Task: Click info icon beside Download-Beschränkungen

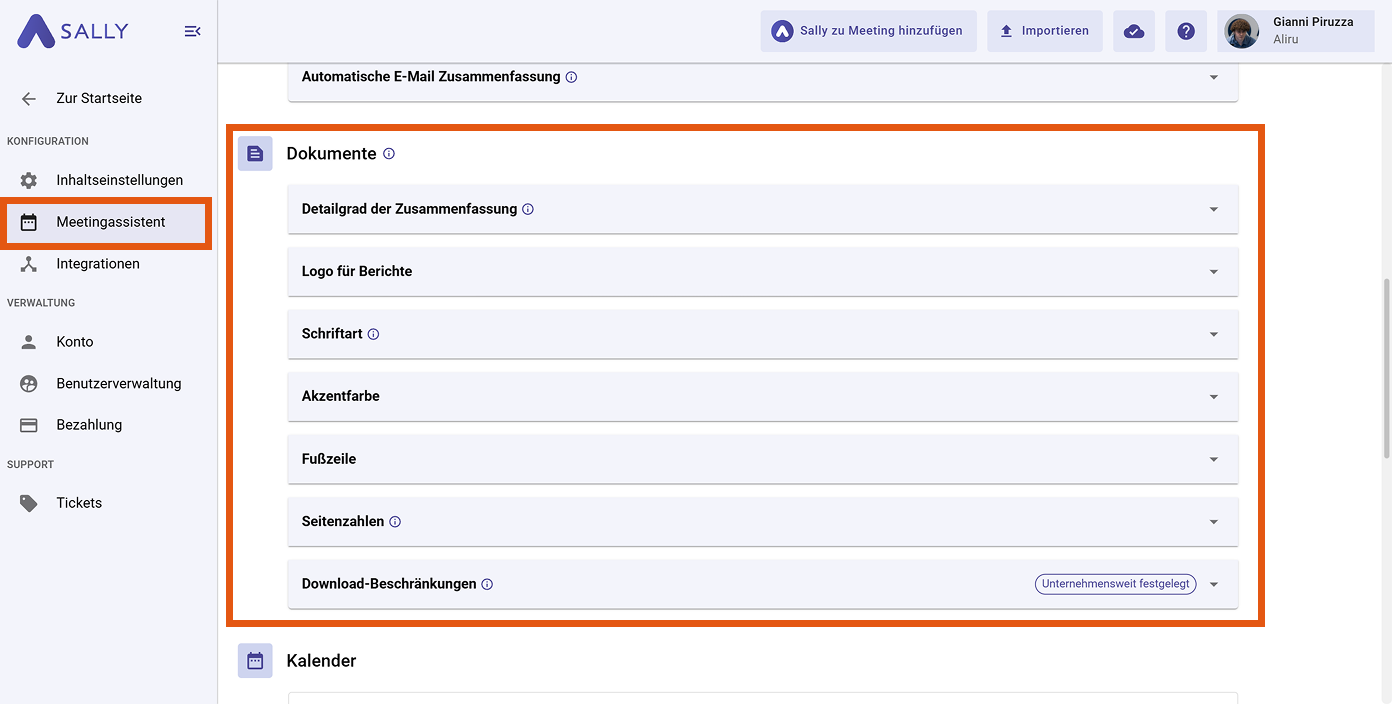Action: pyautogui.click(x=487, y=584)
